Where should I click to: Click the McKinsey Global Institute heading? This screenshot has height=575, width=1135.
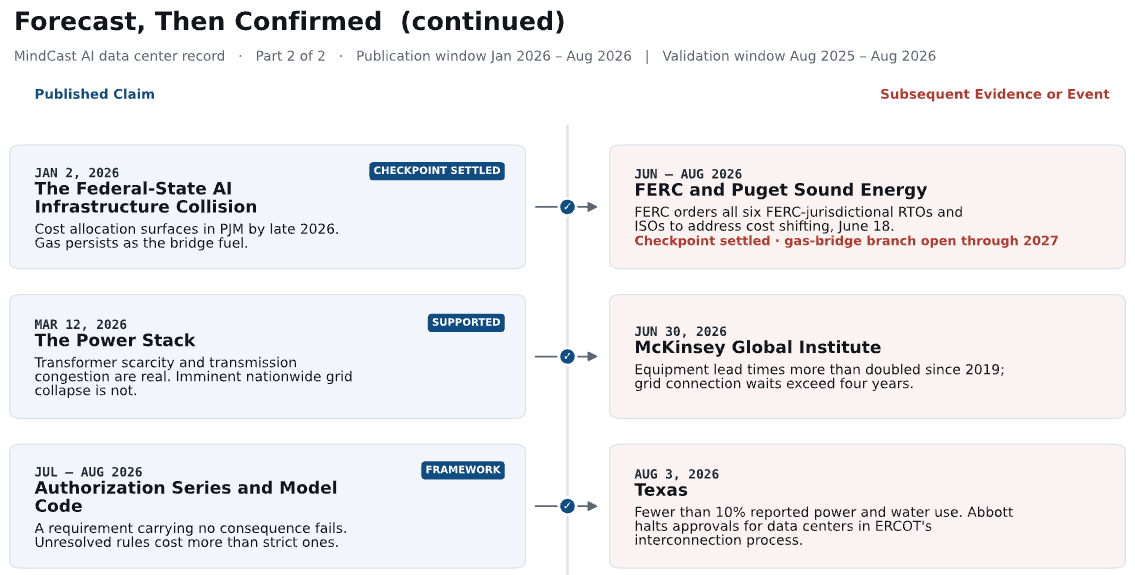tap(757, 348)
